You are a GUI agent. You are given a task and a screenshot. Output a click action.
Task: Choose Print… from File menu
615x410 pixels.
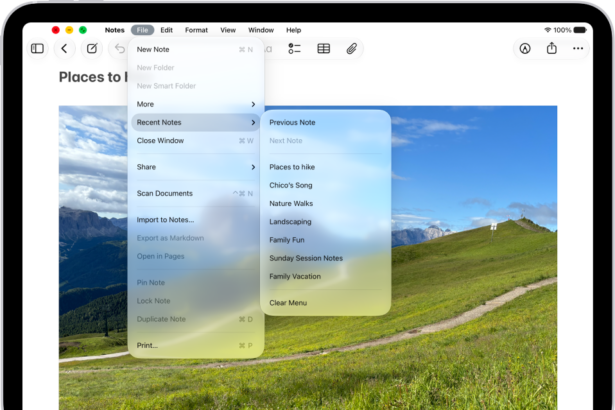(195, 345)
